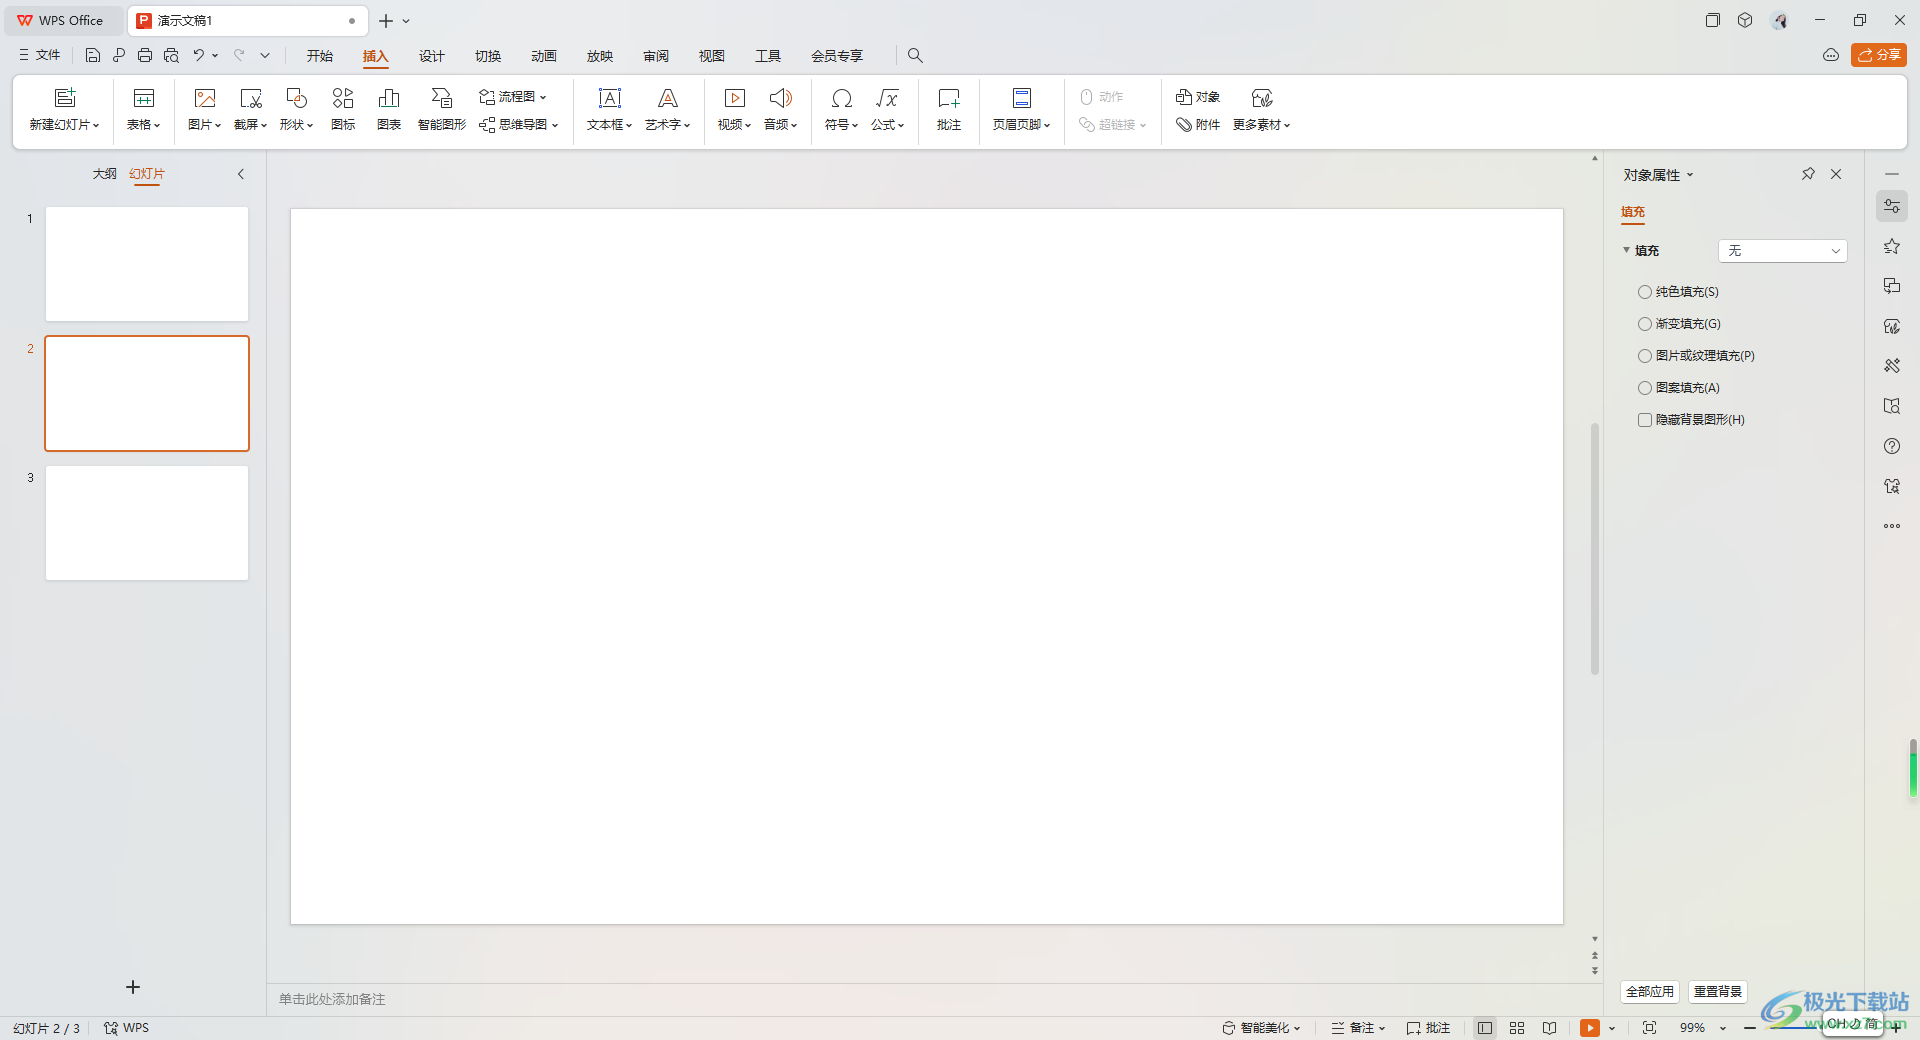Click the Reset Background (重置背景) button
Screen dimensions: 1920x1040
pos(1718,992)
